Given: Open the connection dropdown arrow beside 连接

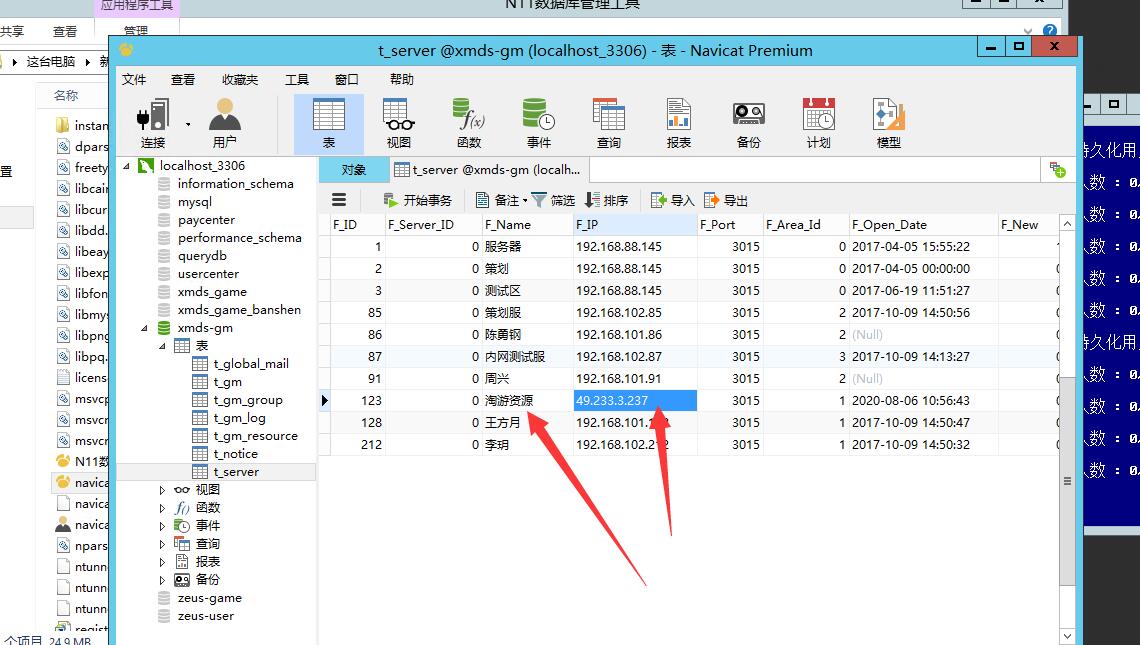Looking at the screenshot, I should (187, 125).
